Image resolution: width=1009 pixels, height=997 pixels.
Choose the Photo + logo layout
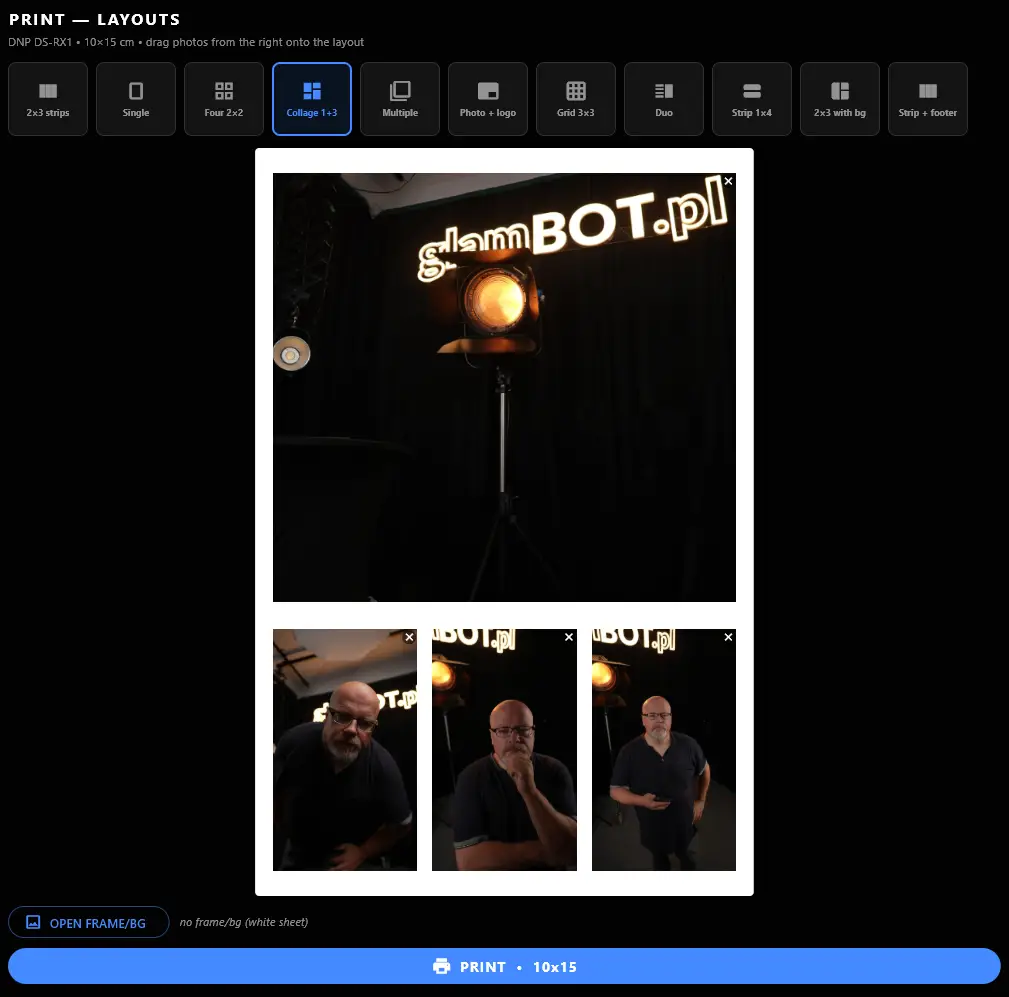point(488,98)
